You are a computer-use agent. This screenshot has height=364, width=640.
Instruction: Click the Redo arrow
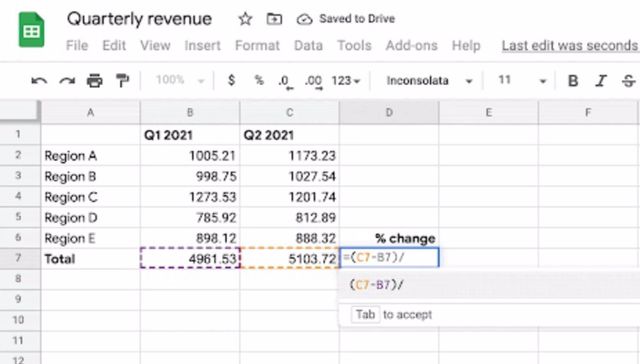coord(67,81)
